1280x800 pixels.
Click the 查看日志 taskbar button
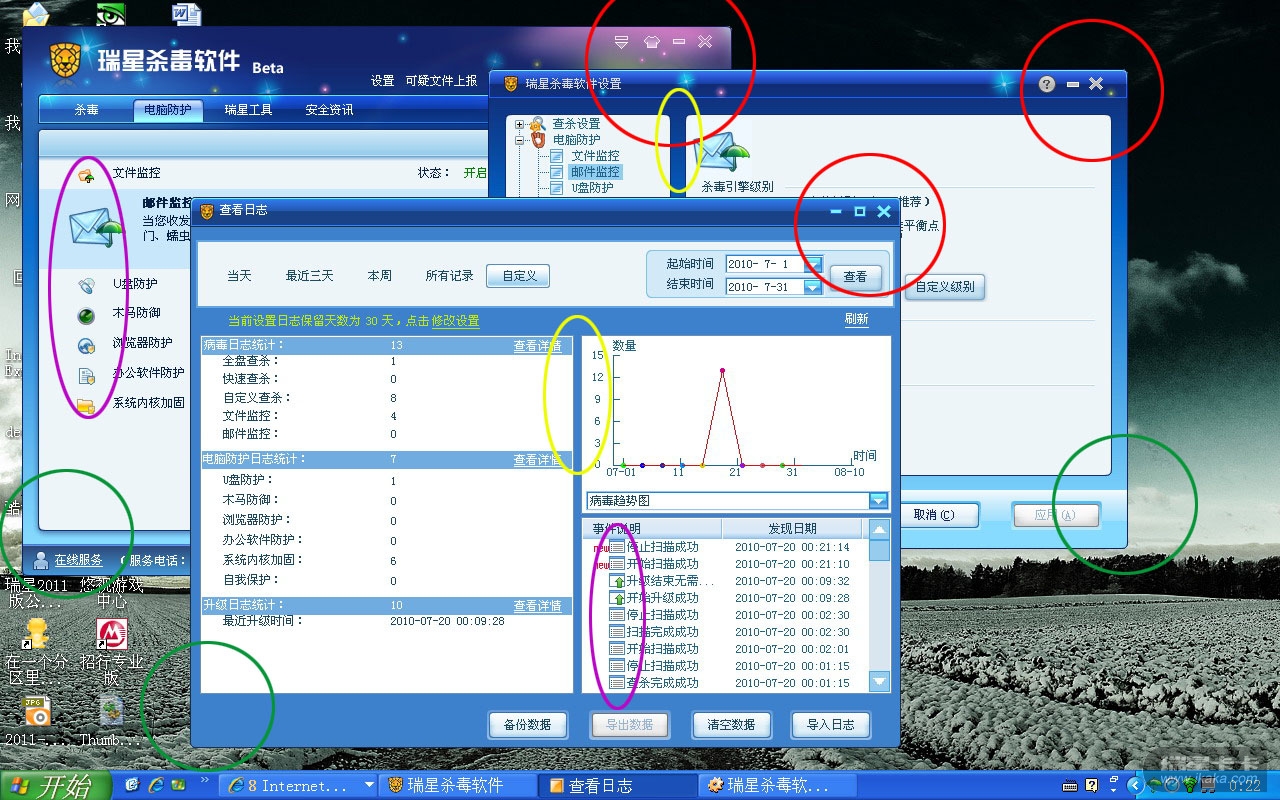click(617, 786)
